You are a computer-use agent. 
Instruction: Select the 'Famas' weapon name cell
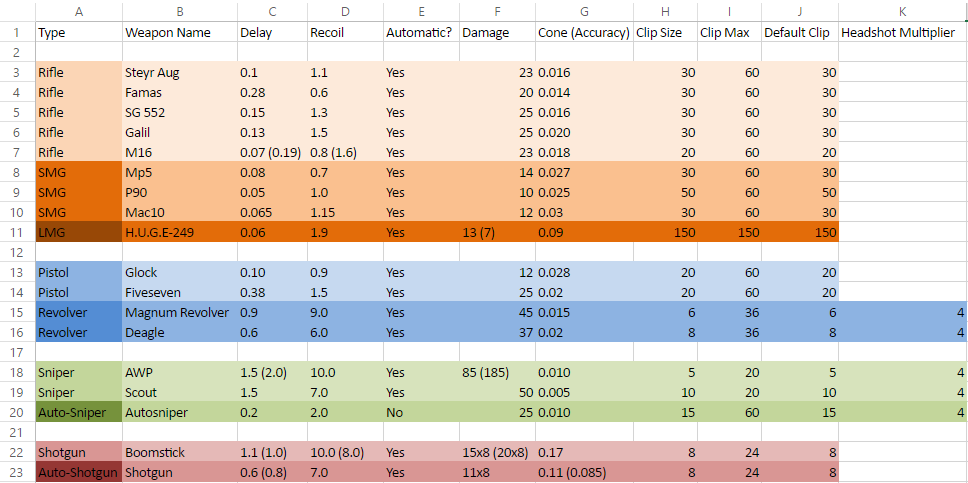point(180,93)
